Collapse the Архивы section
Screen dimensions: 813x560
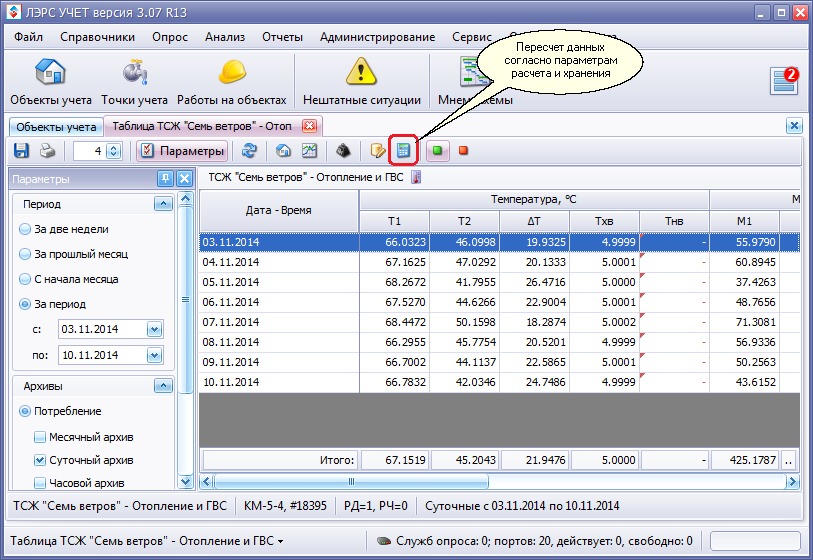click(x=163, y=386)
